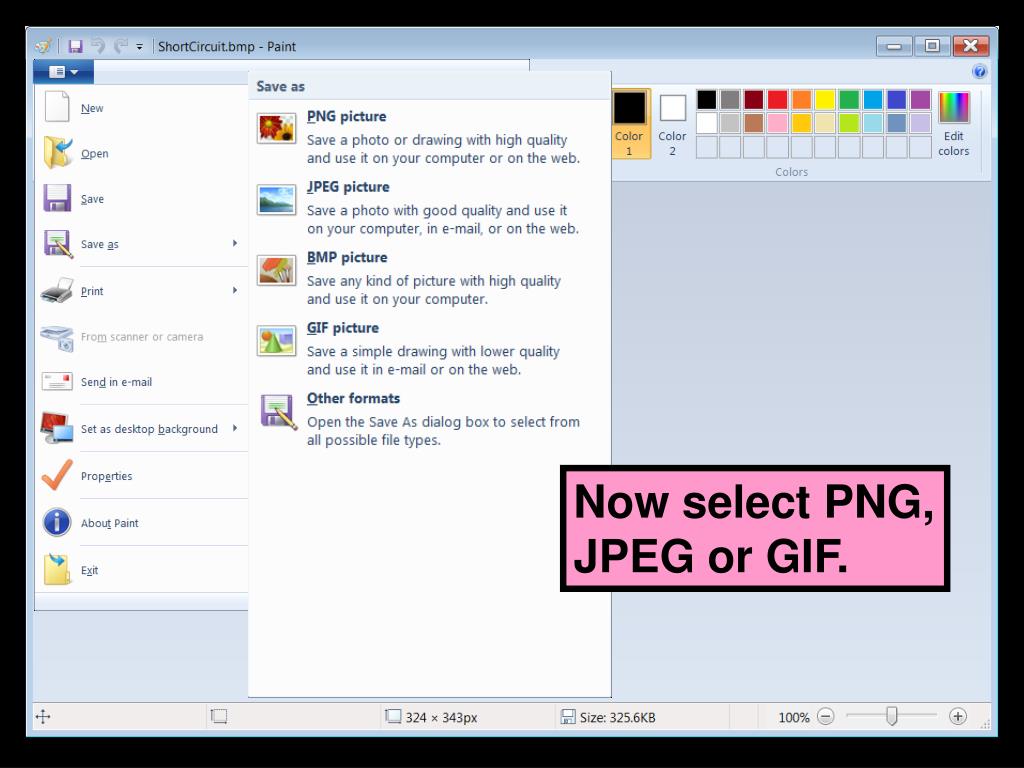This screenshot has height=768, width=1024.
Task: Click the zoom in plus button
Action: pyautogui.click(x=957, y=716)
